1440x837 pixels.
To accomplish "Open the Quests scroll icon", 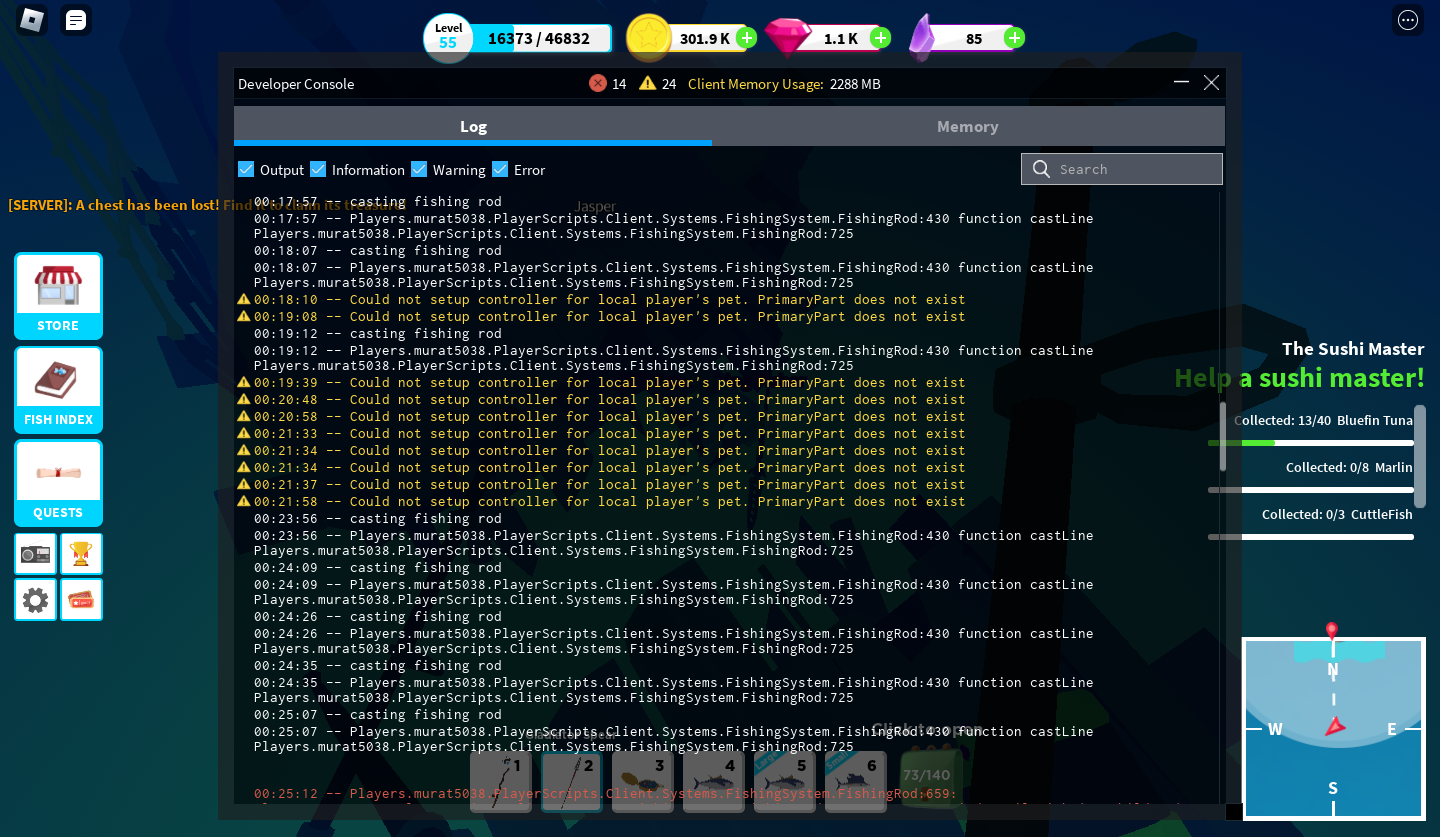I will coord(58,483).
